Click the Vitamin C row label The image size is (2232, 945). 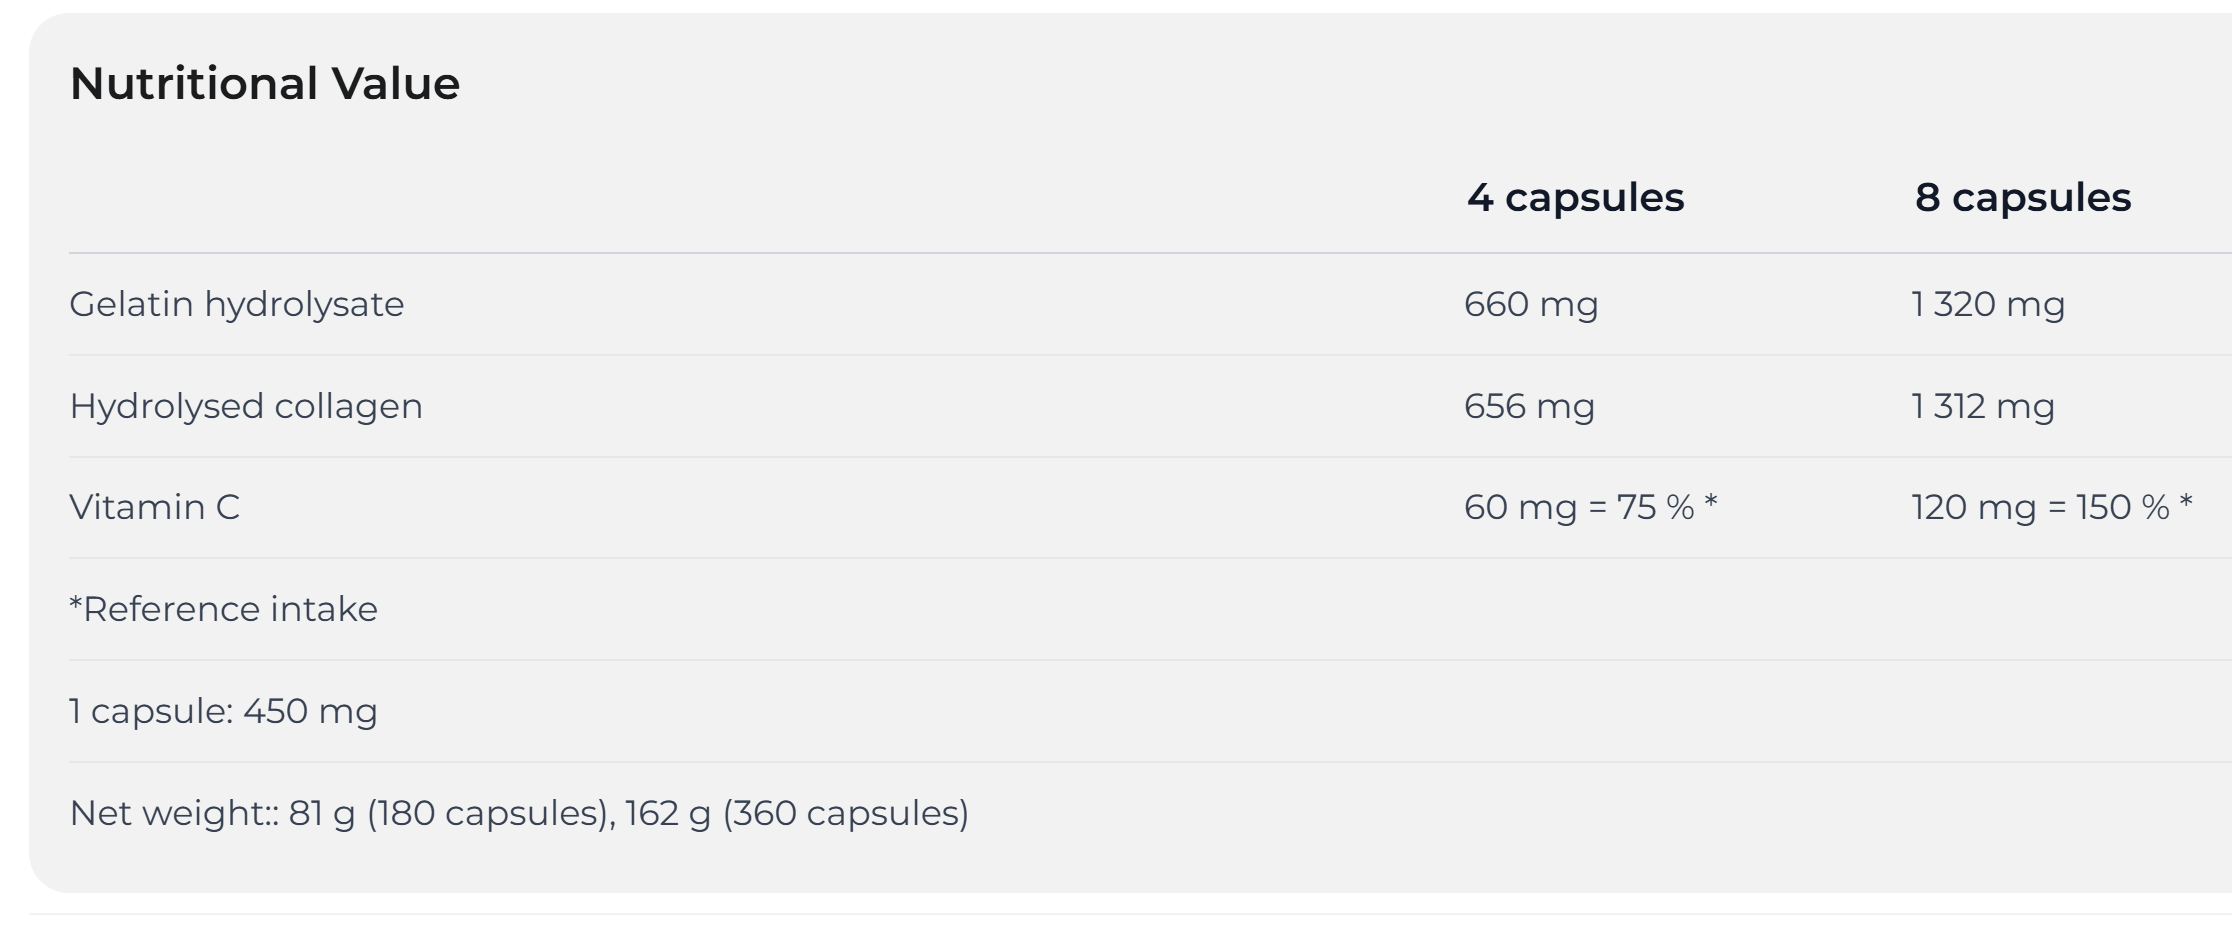pyautogui.click(x=155, y=507)
